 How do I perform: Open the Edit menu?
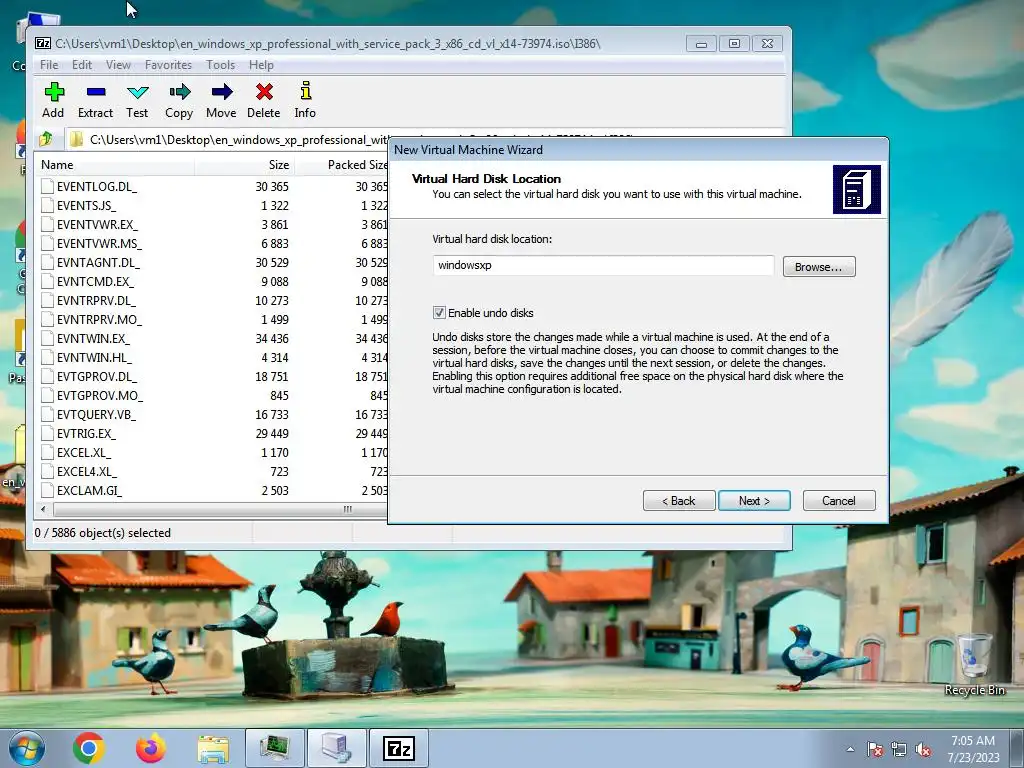(x=82, y=65)
